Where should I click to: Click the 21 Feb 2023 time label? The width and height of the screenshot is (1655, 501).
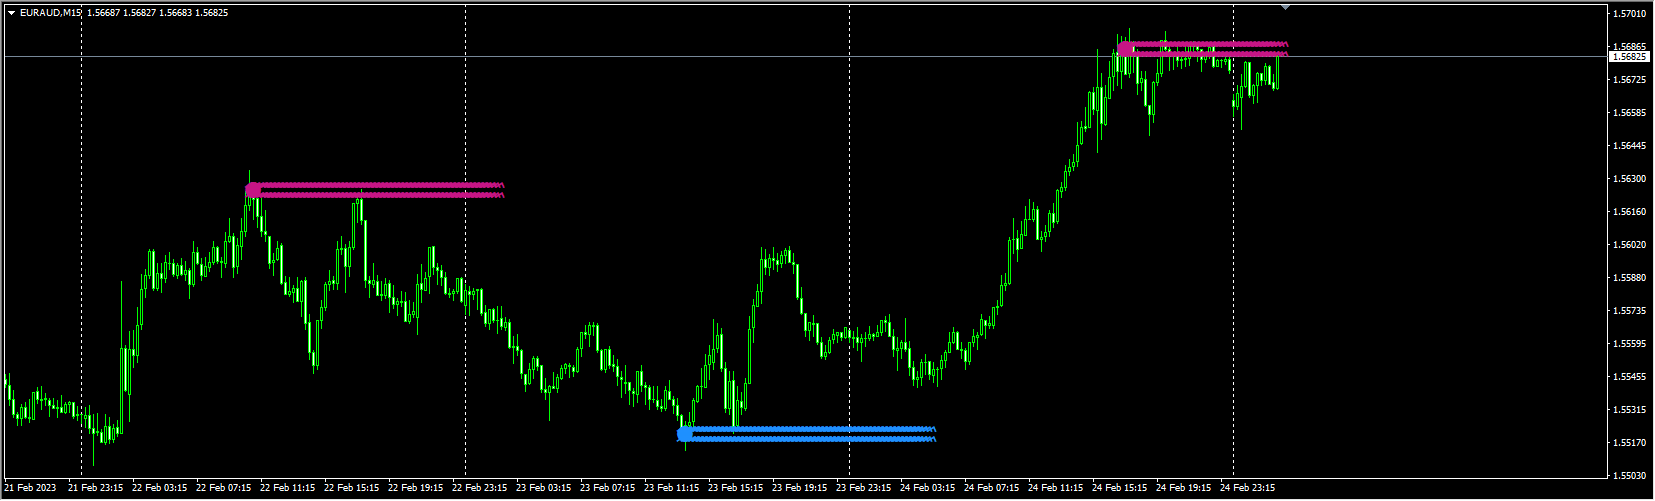[30, 488]
